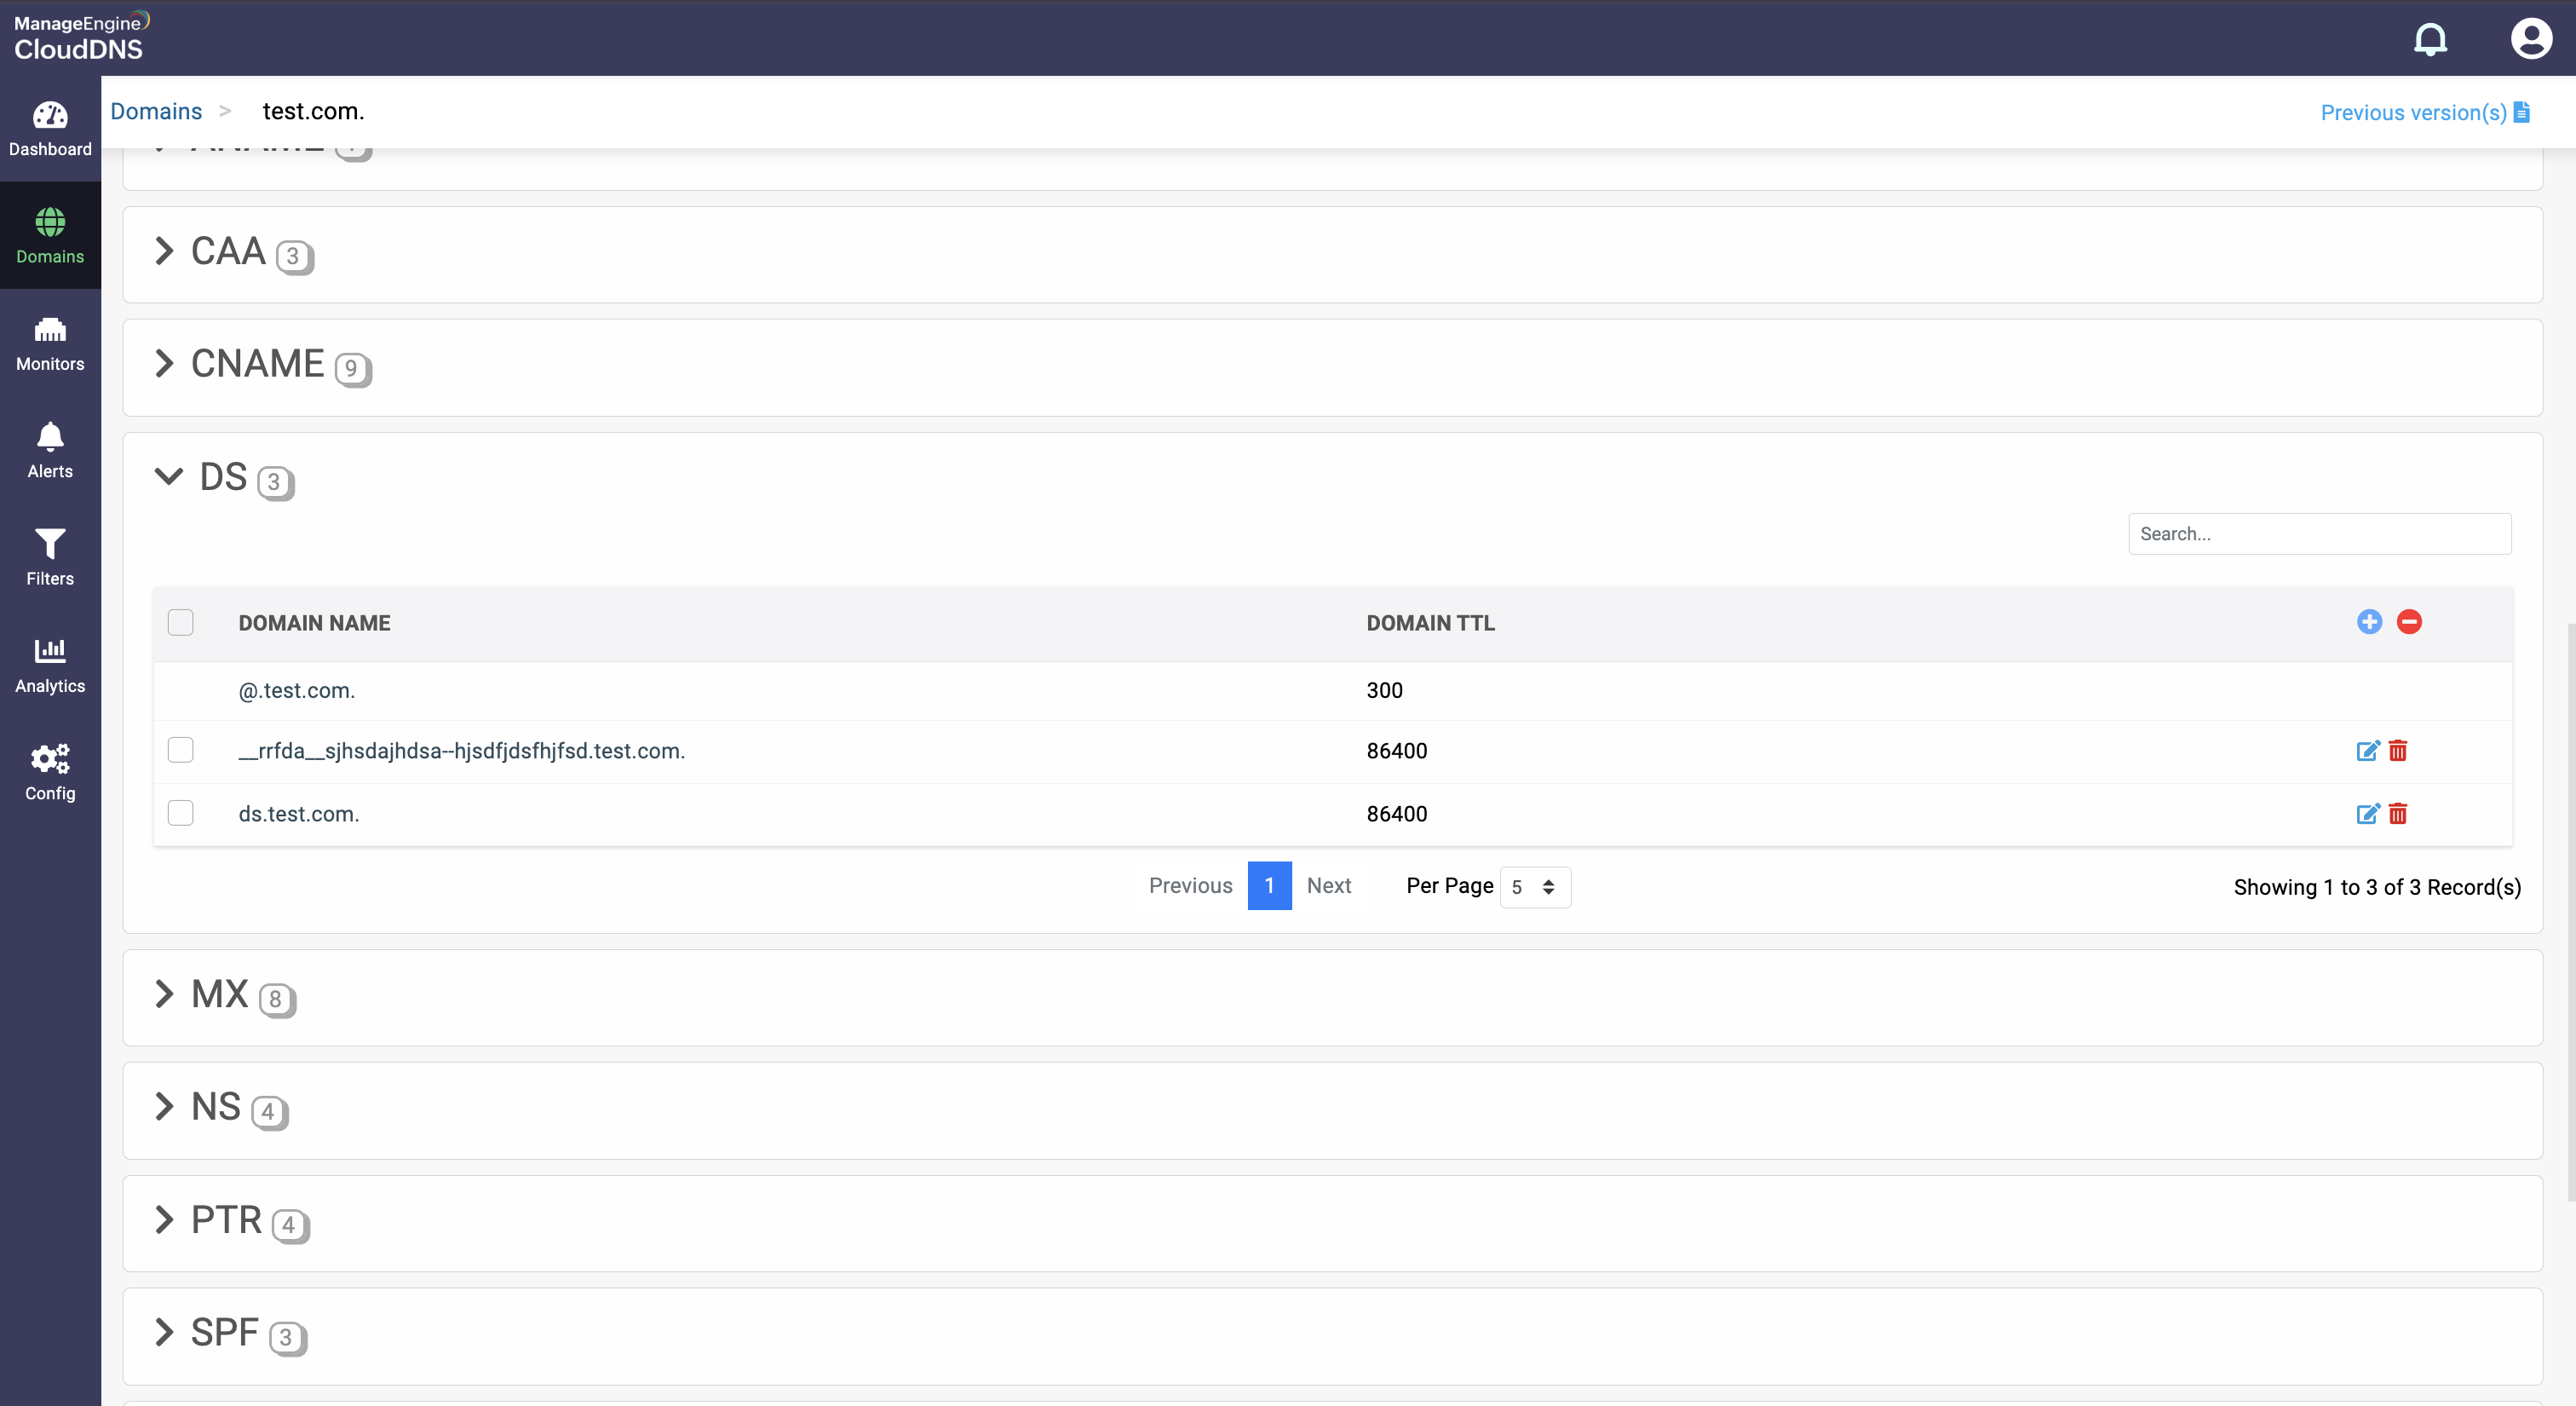The image size is (2576, 1406).
Task: Click the blue add DS record icon
Action: point(2369,622)
